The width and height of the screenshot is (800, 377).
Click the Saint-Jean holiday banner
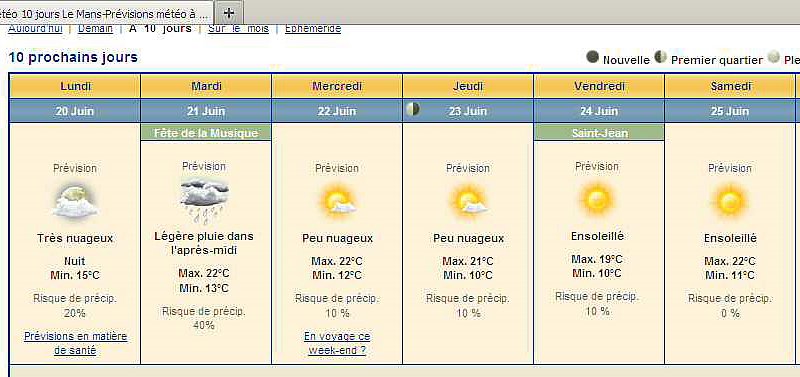[x=599, y=133]
